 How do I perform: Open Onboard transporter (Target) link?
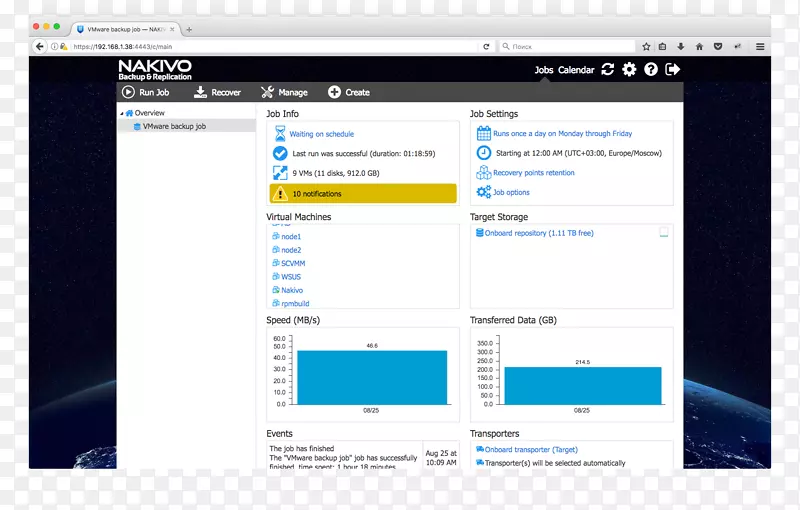(531, 450)
